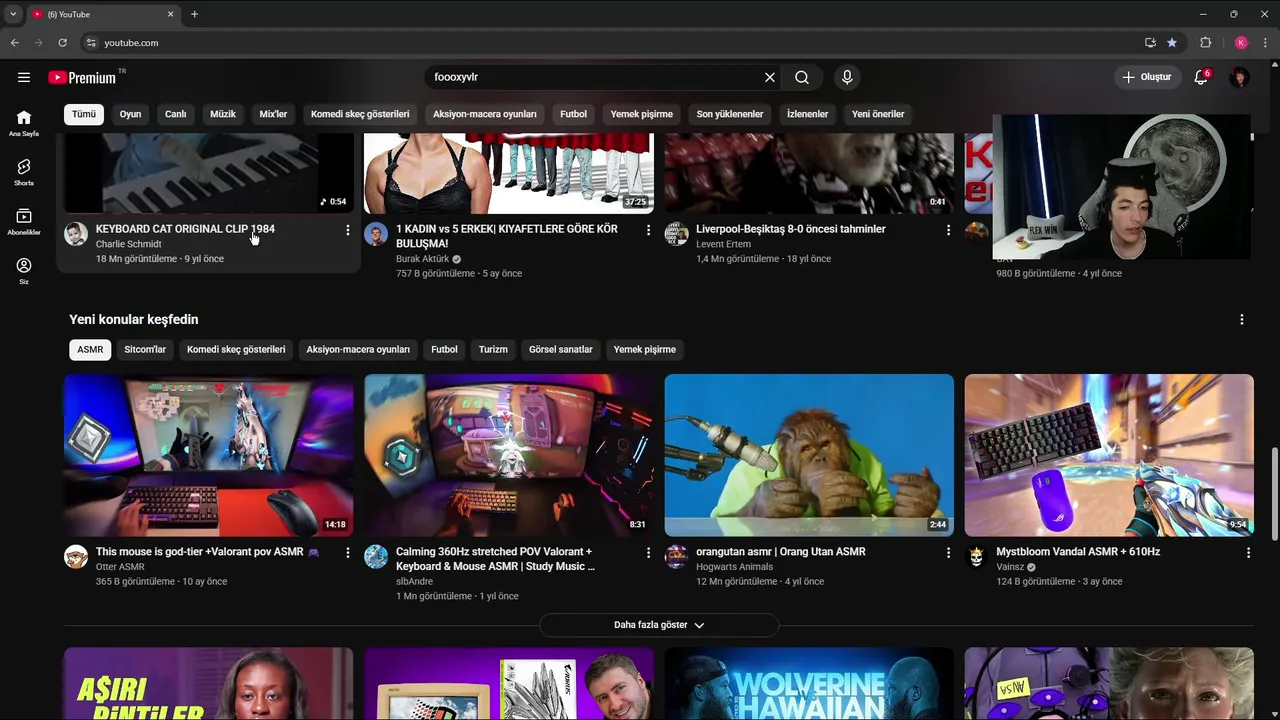This screenshot has width=1280, height=720.
Task: Expand Daha fazla göster
Action: (659, 625)
